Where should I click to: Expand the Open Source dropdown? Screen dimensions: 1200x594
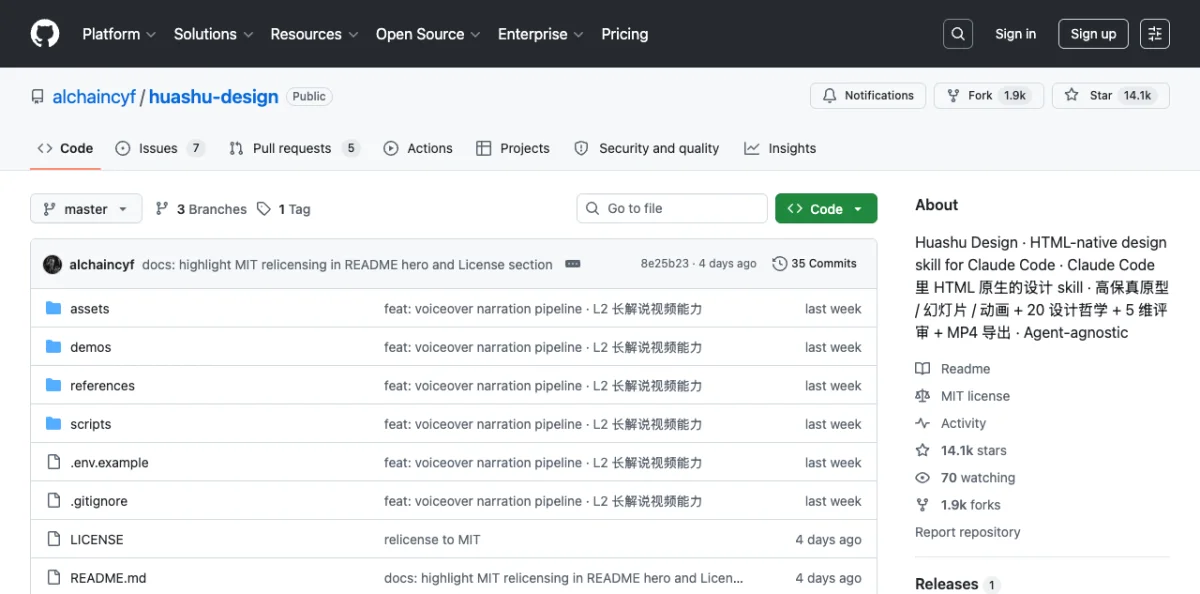tap(428, 34)
